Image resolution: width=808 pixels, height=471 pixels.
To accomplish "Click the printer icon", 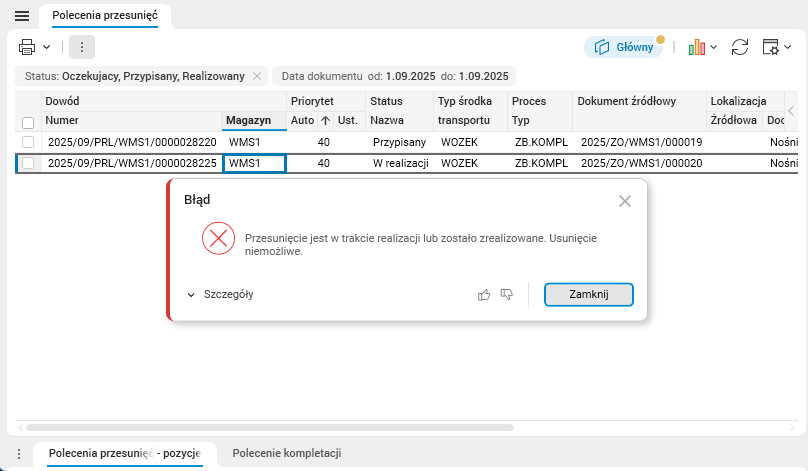I will point(28,46).
